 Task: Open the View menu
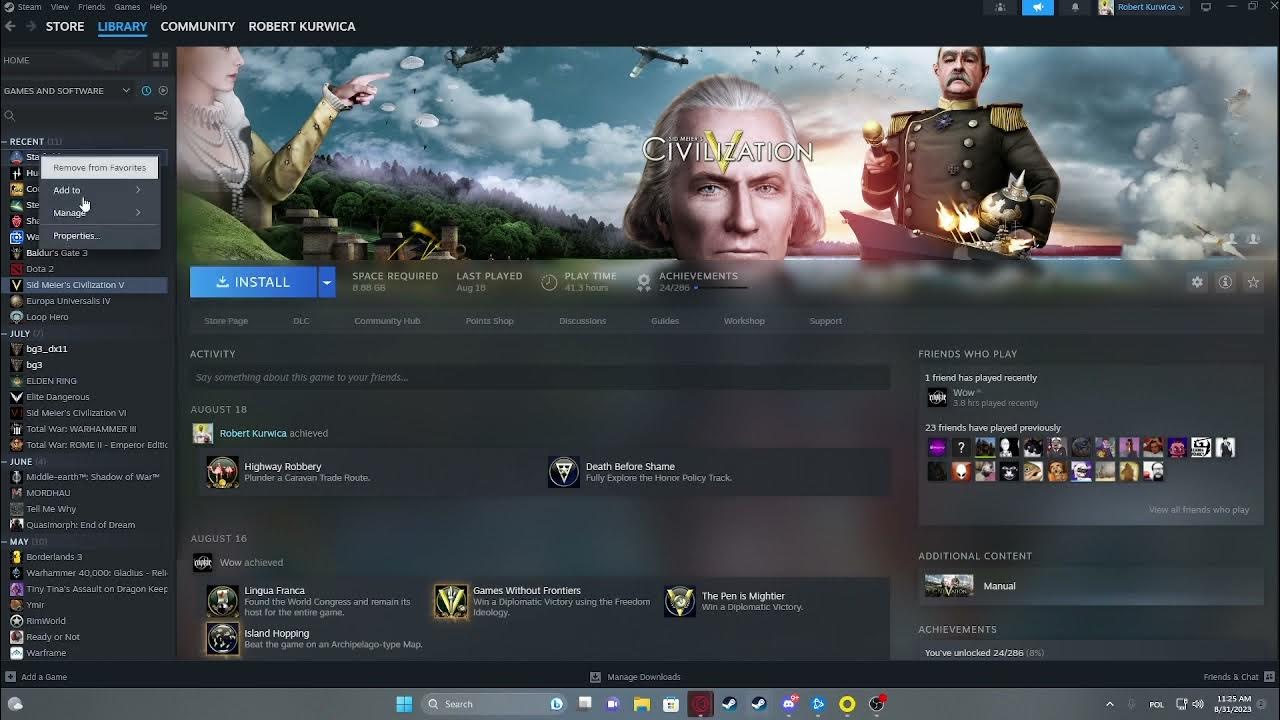point(60,7)
